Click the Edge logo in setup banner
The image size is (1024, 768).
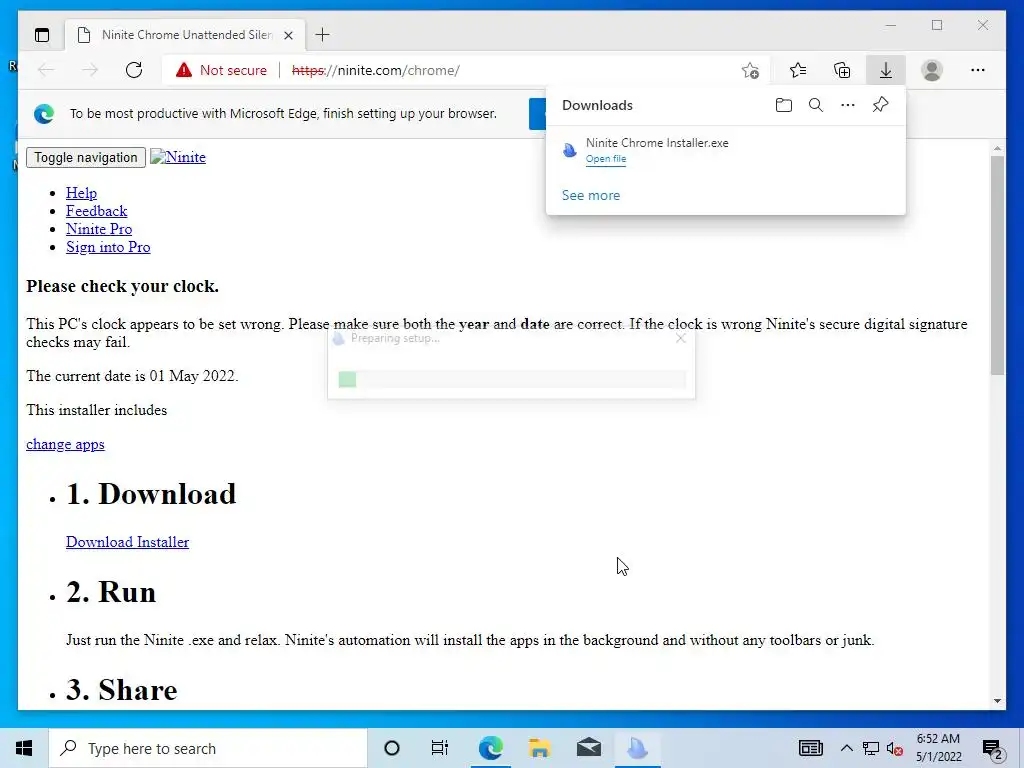[x=44, y=114]
